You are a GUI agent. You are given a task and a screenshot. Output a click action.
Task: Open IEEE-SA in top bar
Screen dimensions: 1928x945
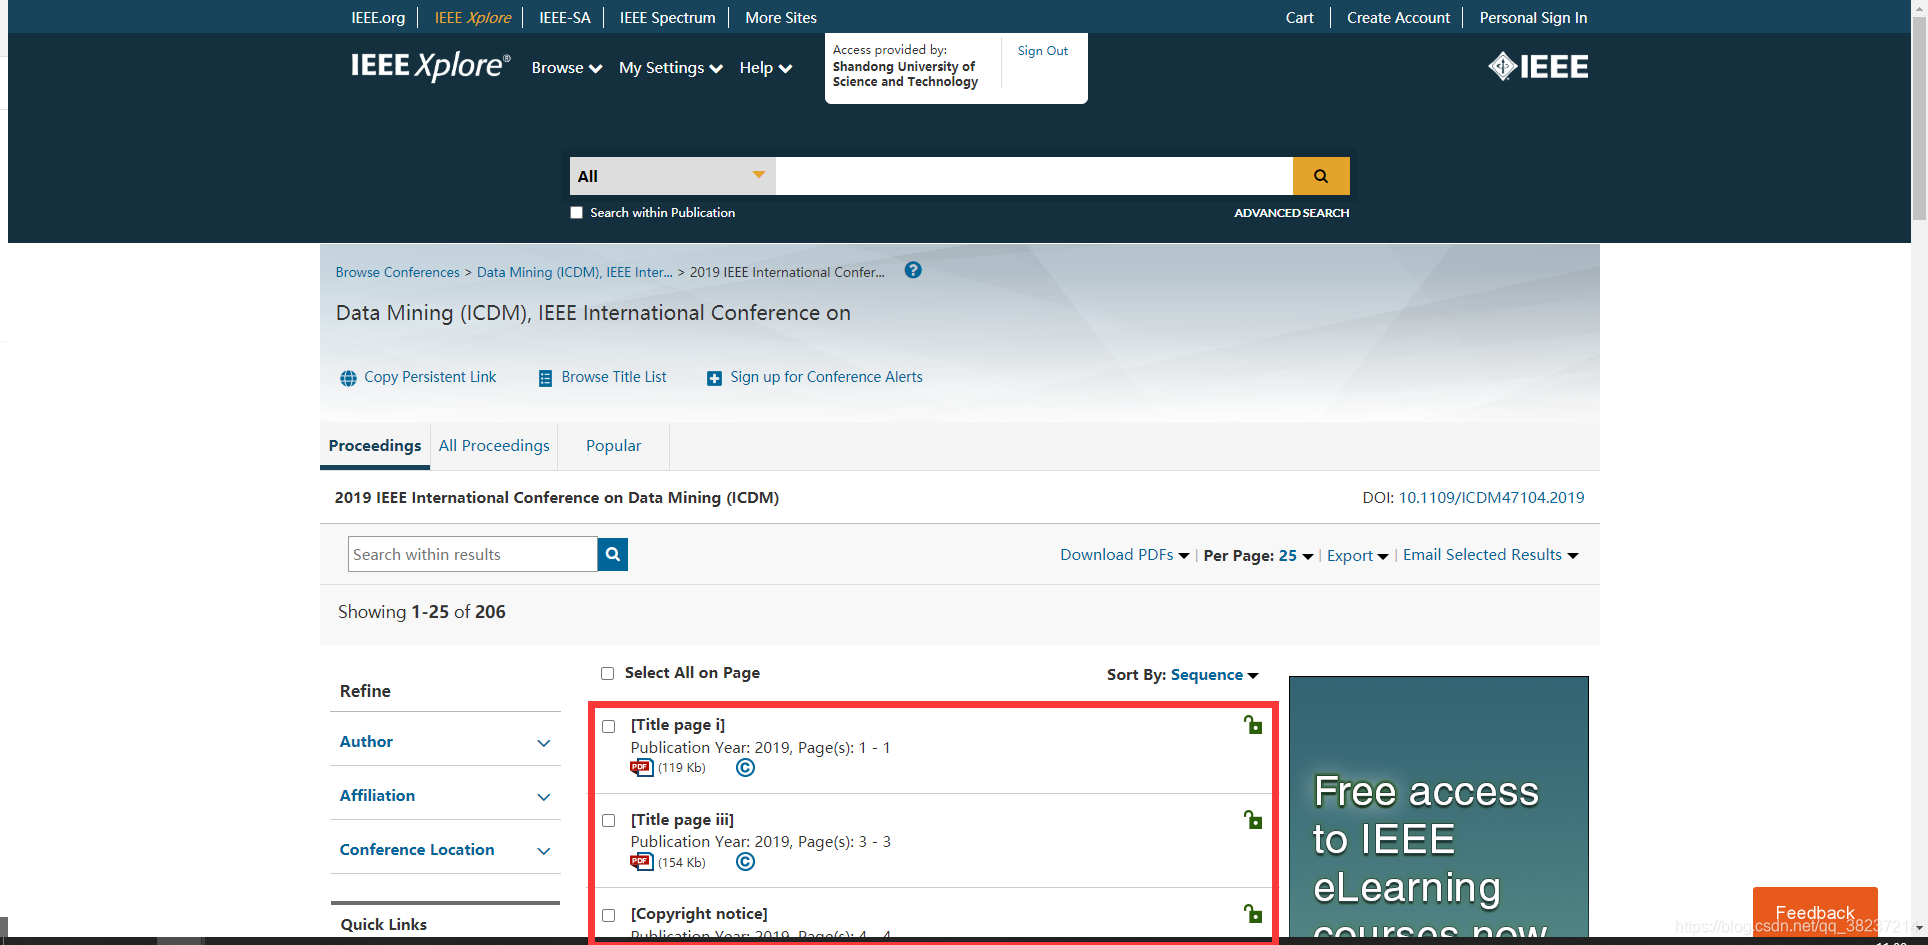pos(565,18)
